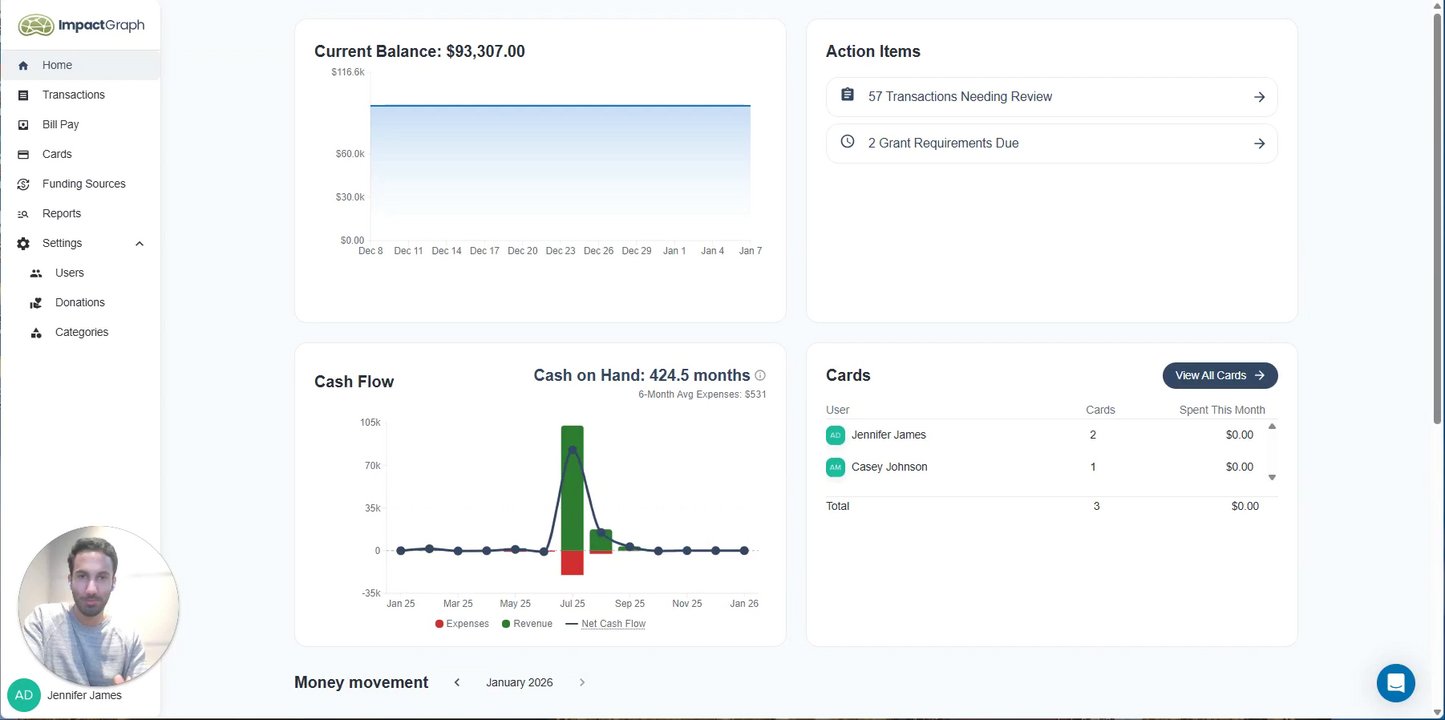Click the Funding Sources sidebar icon
This screenshot has width=1445, height=720.
pyautogui.click(x=23, y=184)
